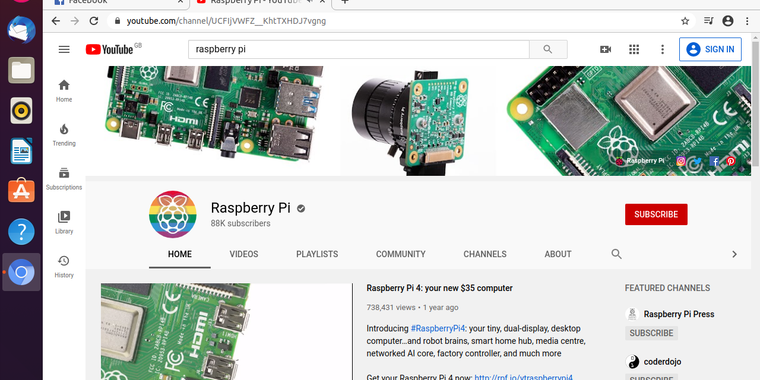760x380 pixels.
Task: Open LibreOffice Writer in dock
Action: [21, 151]
